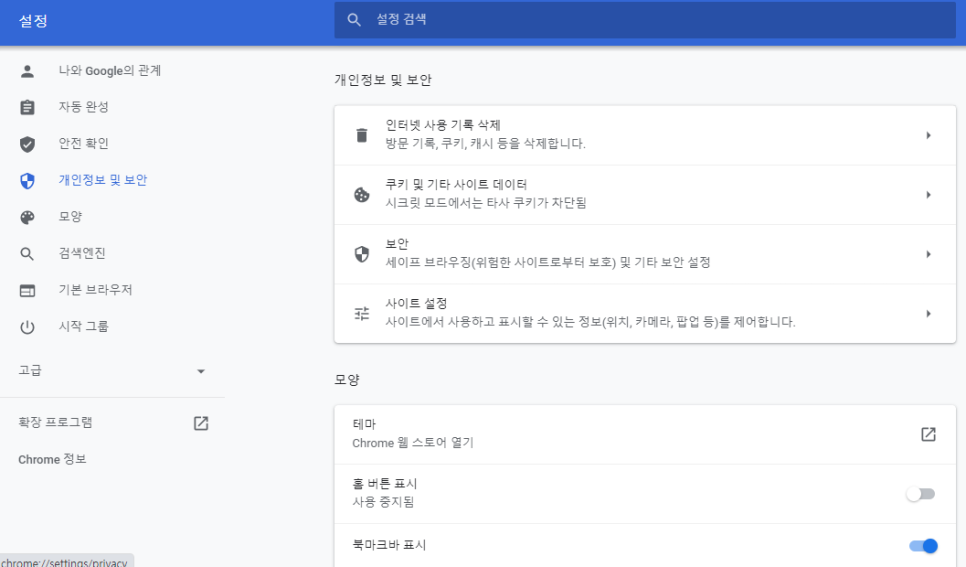This screenshot has height=567, width=966.
Task: Open 인터넷 사용 기록 삭제 title
Action: pyautogui.click(x=443, y=125)
